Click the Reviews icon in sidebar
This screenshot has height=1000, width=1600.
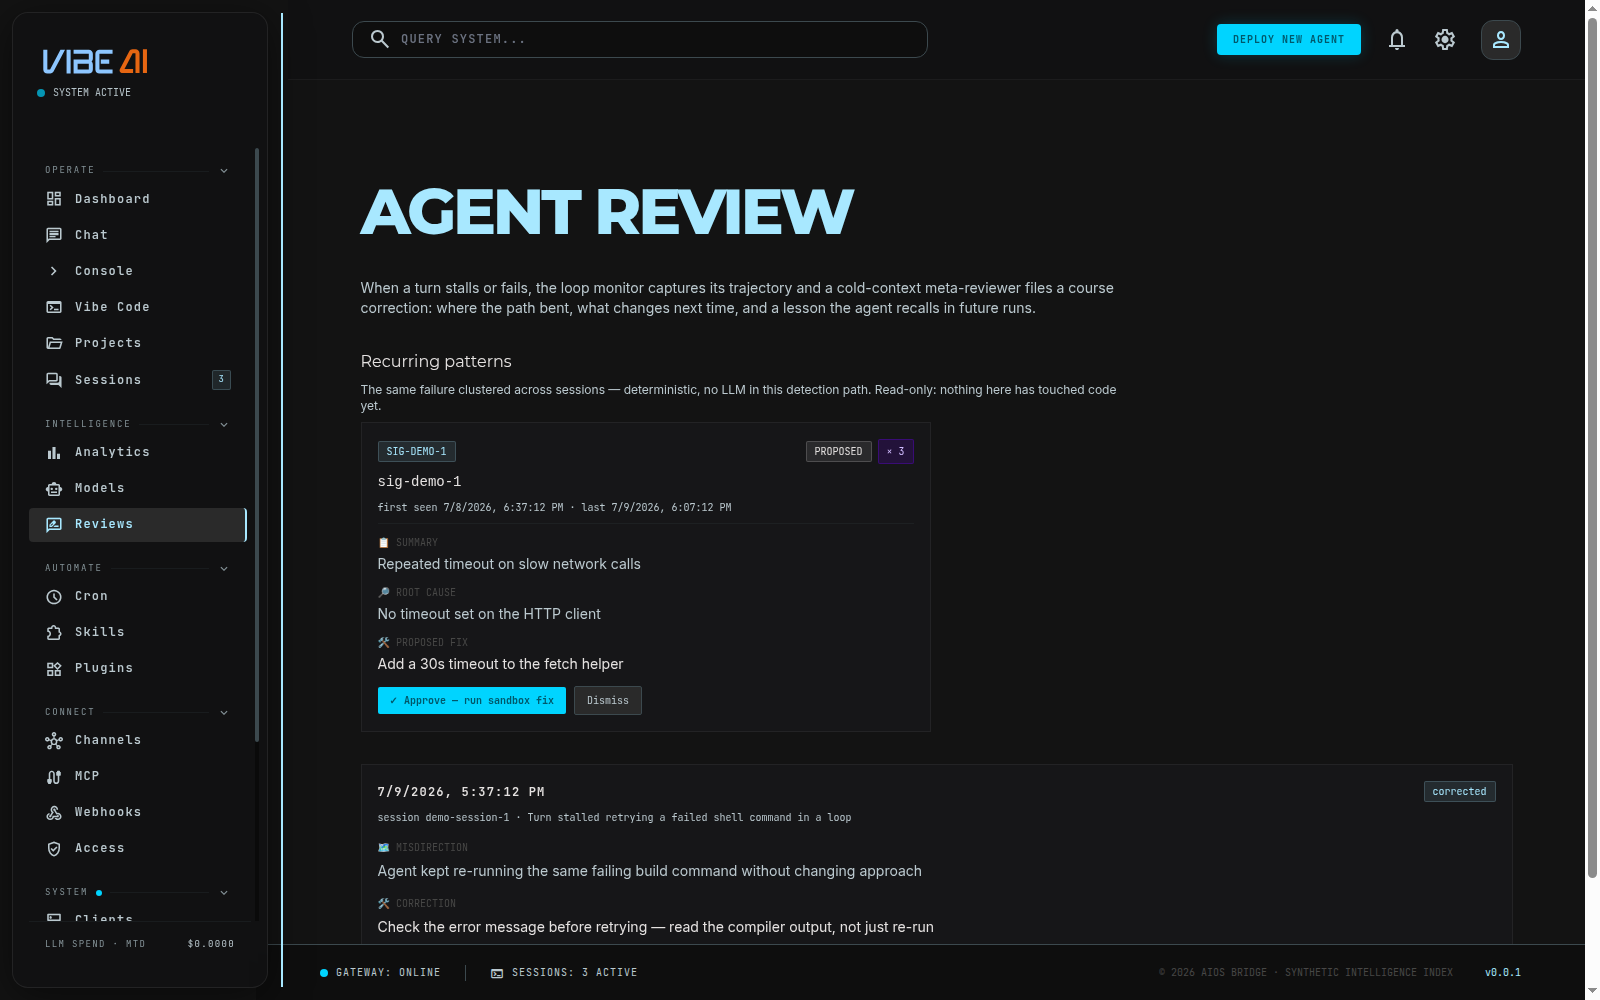[x=54, y=524]
